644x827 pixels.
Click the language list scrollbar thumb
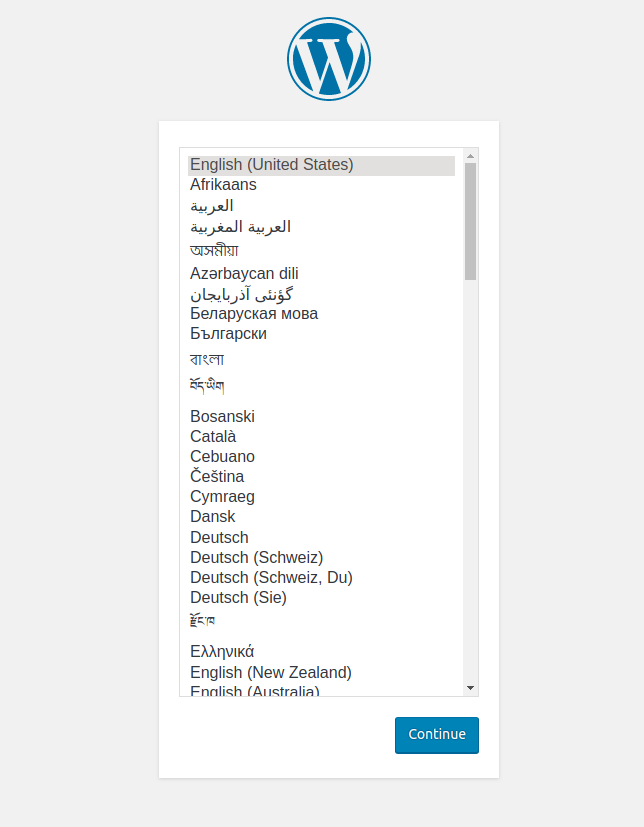pos(470,220)
